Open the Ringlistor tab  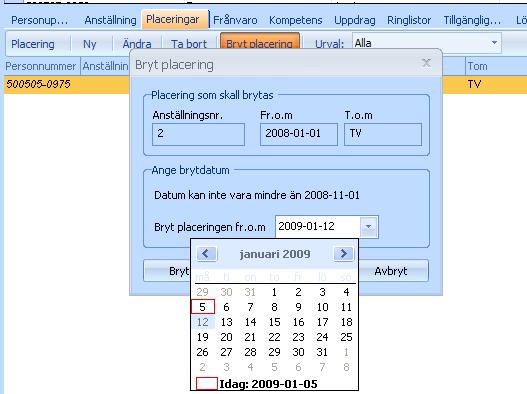(x=409, y=20)
